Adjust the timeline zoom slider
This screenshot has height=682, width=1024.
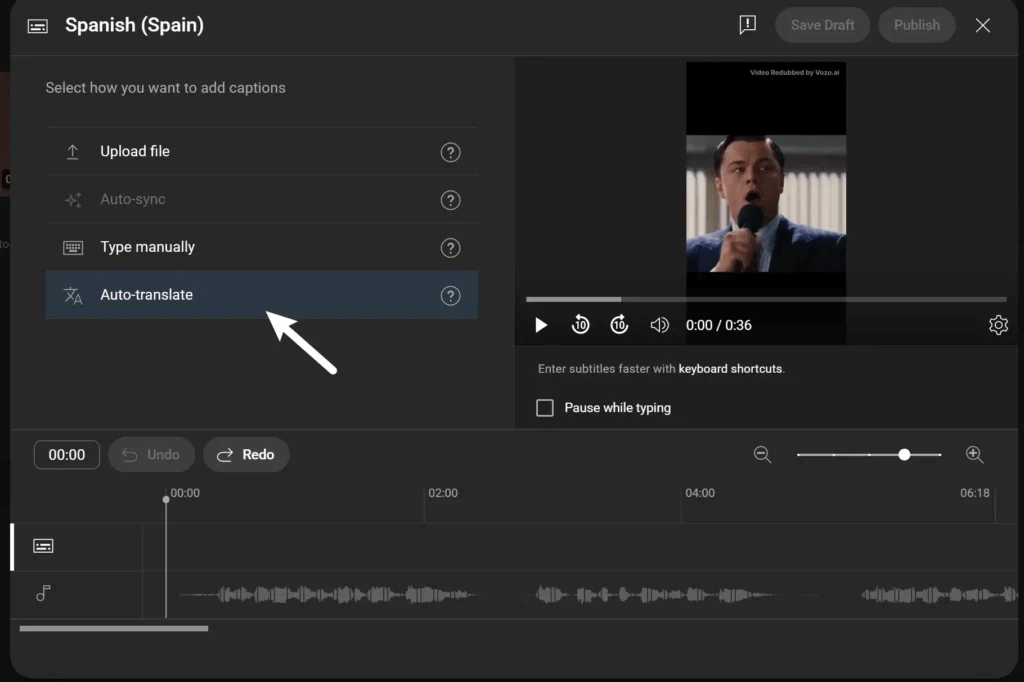[904, 454]
